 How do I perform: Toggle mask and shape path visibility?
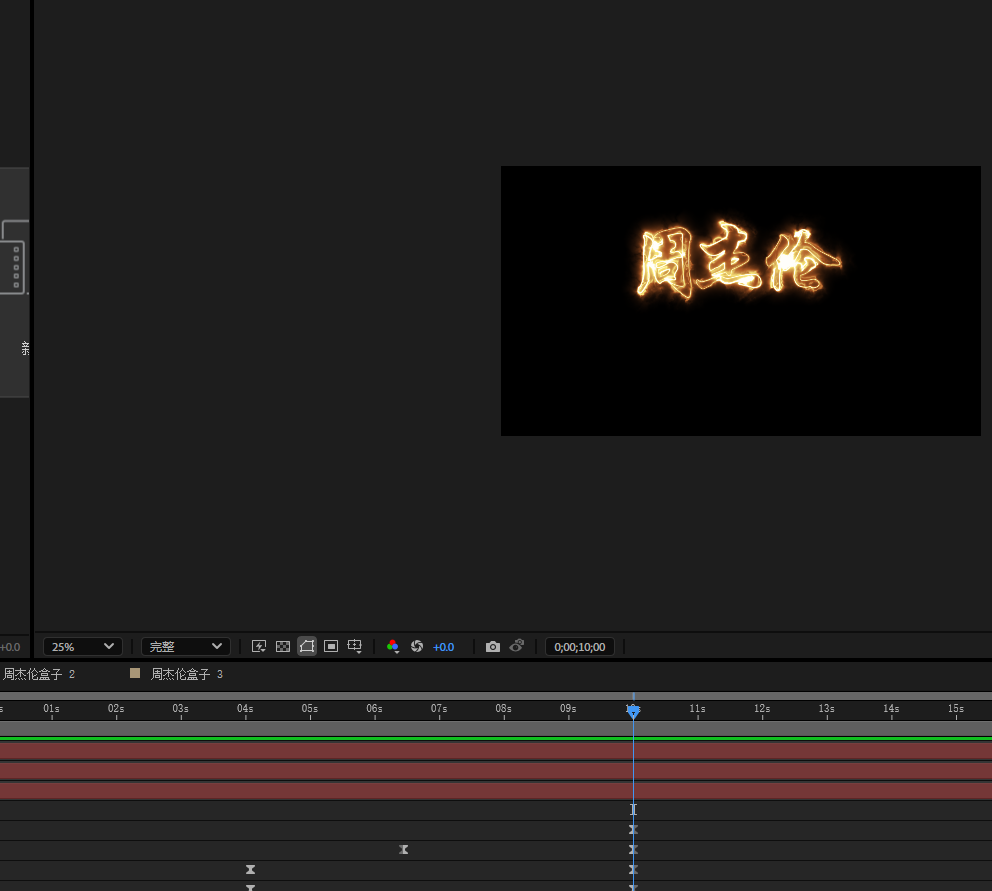(x=307, y=647)
